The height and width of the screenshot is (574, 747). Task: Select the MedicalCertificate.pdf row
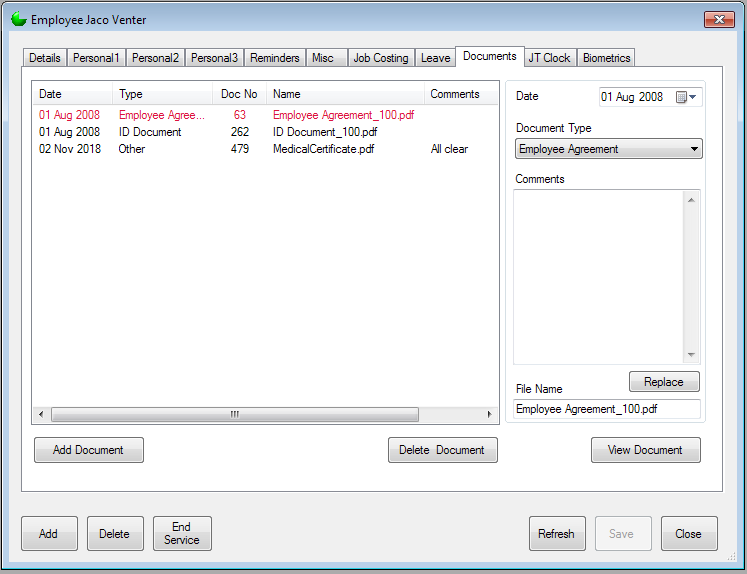click(265, 149)
